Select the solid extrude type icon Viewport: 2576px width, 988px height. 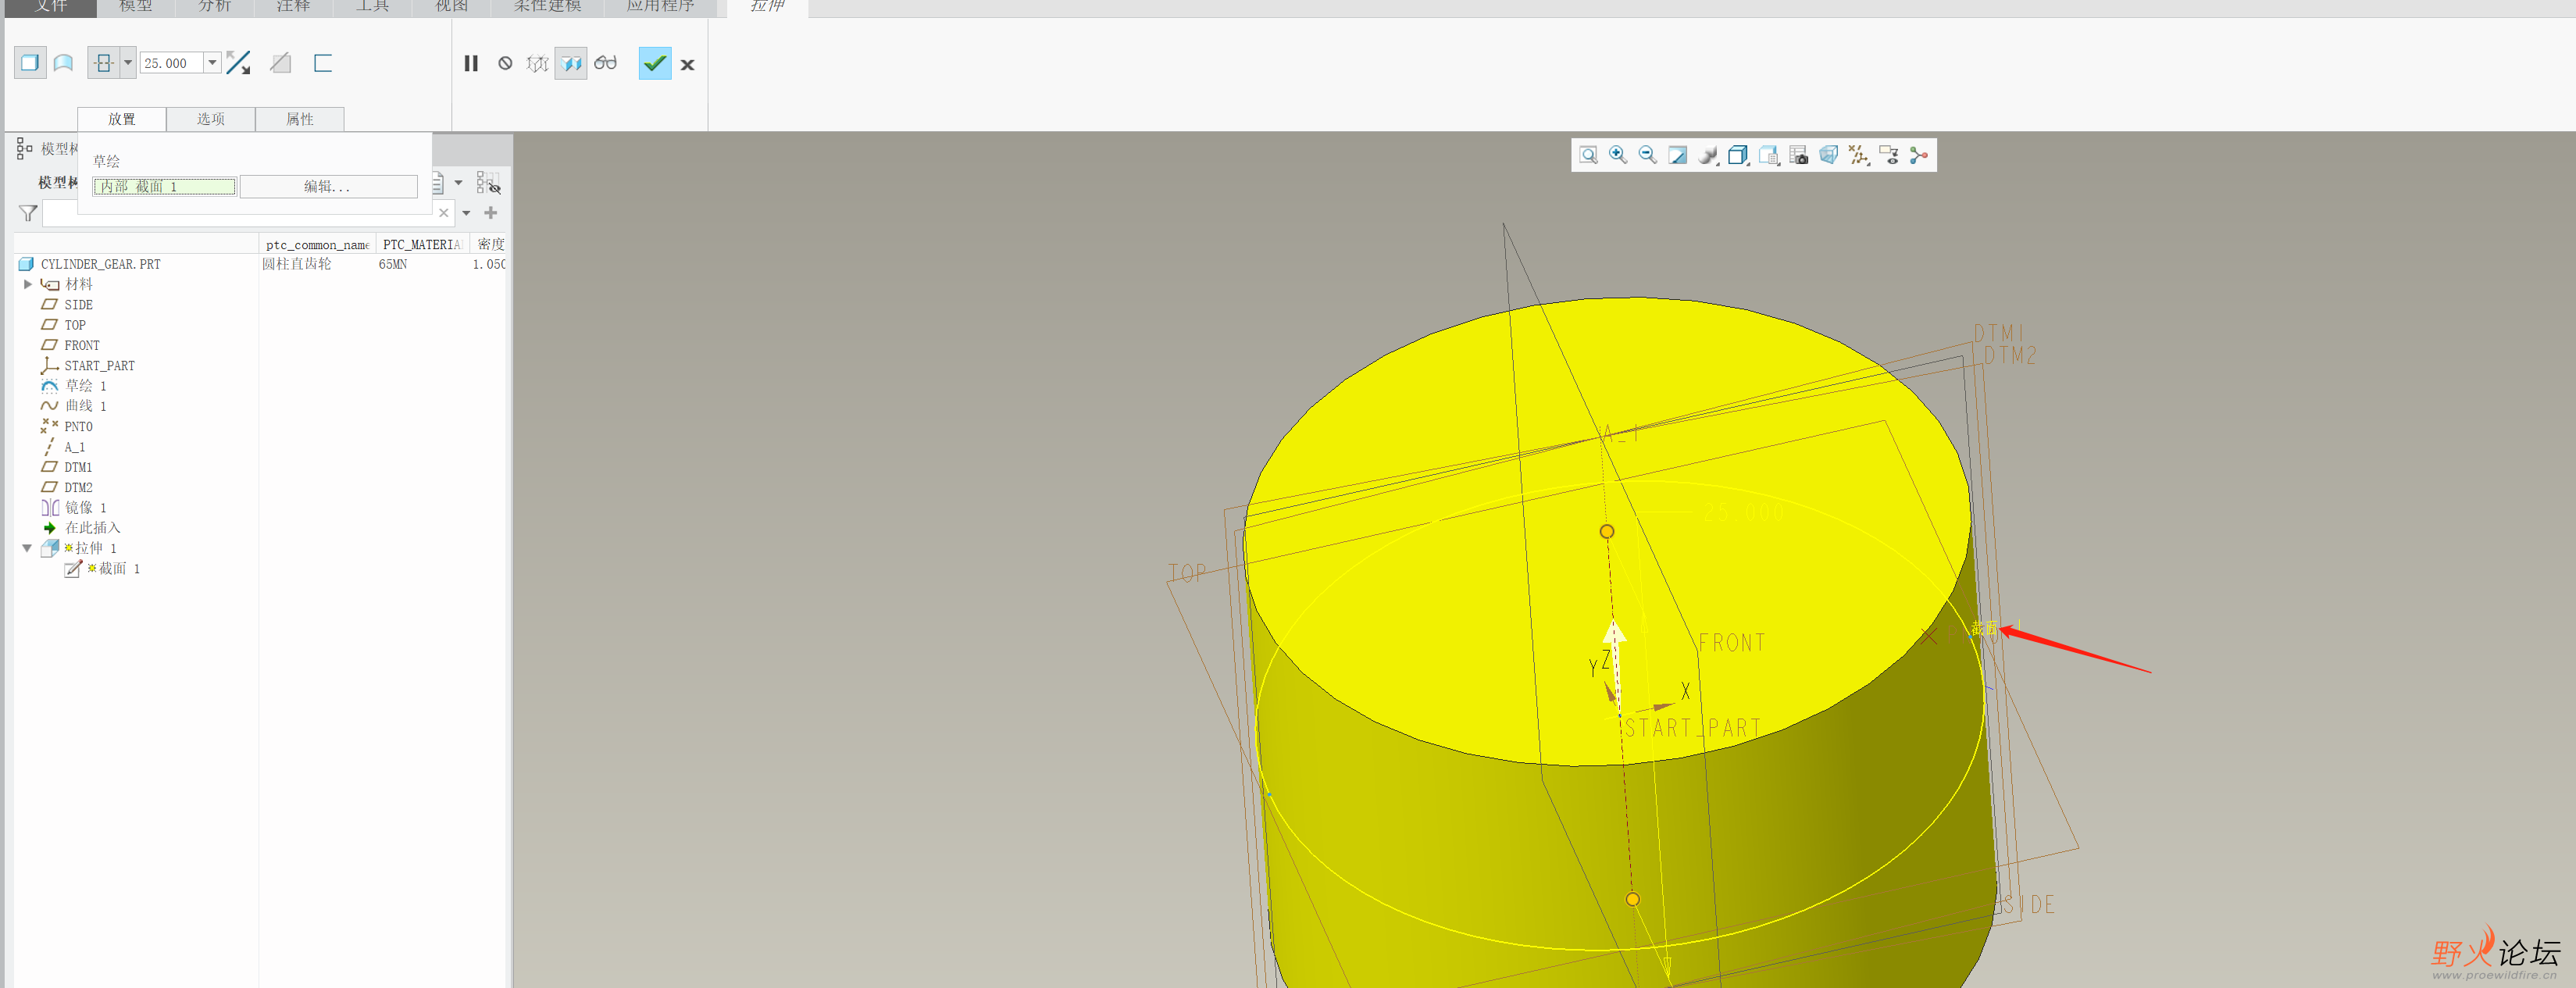(30, 63)
